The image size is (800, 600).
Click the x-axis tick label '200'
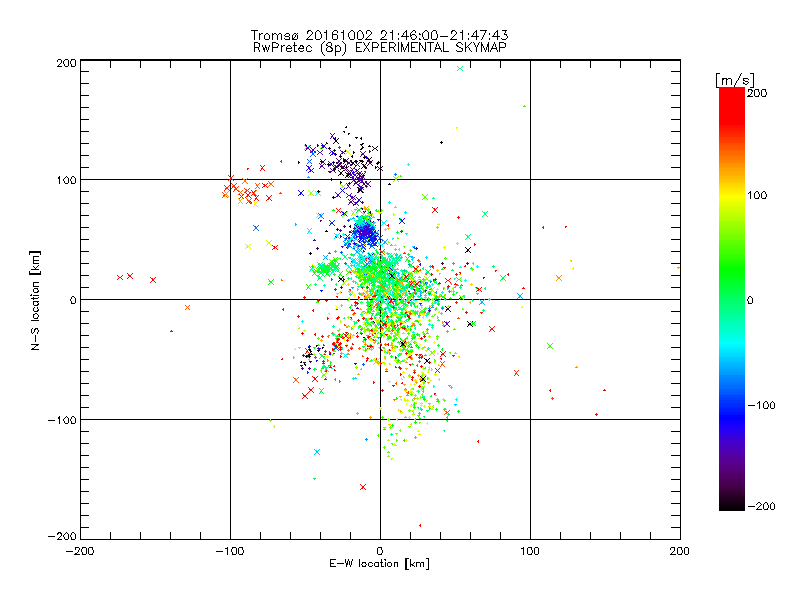(x=680, y=551)
